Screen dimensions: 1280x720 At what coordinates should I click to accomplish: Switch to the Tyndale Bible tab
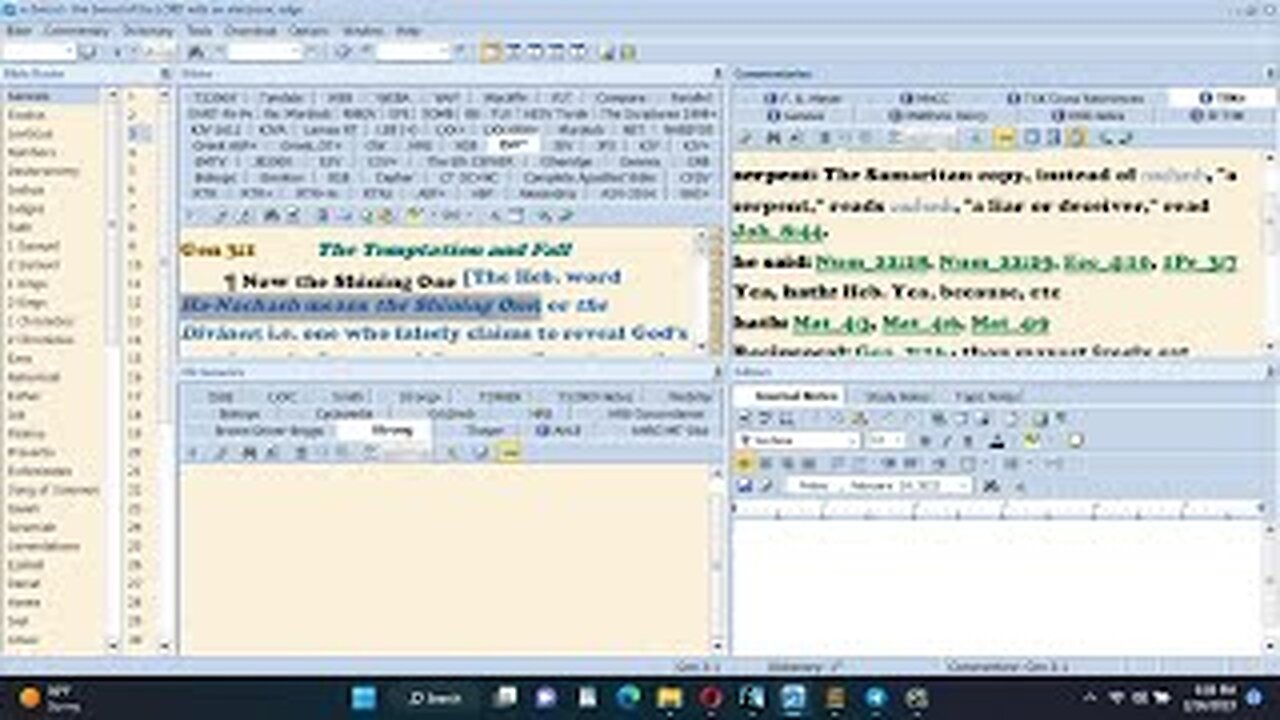click(280, 98)
